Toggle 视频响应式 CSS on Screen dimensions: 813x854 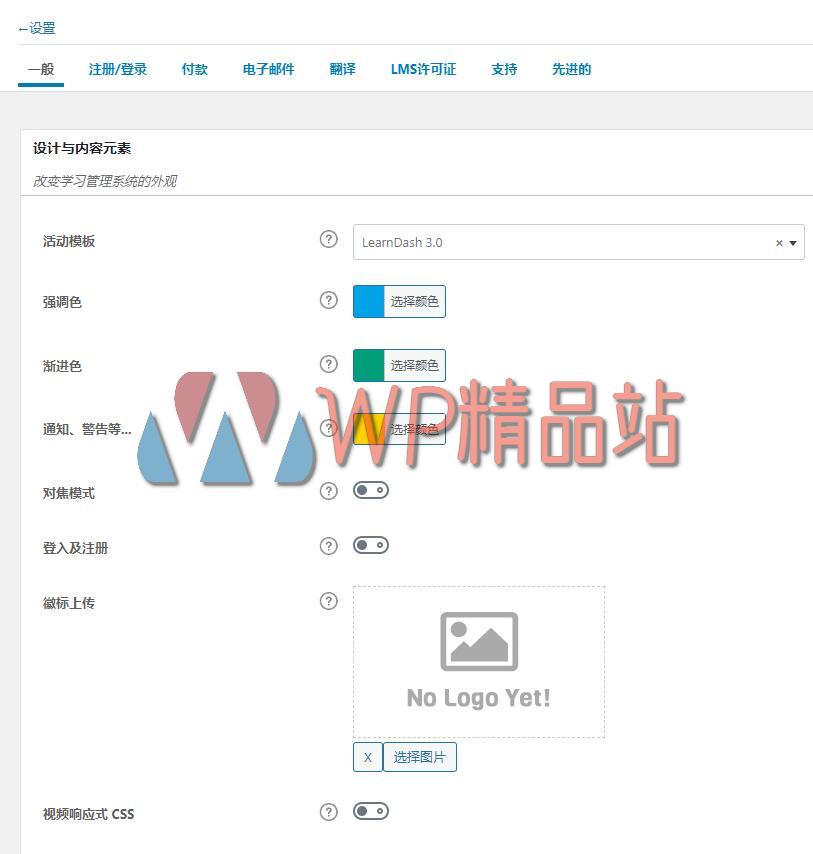(x=370, y=811)
